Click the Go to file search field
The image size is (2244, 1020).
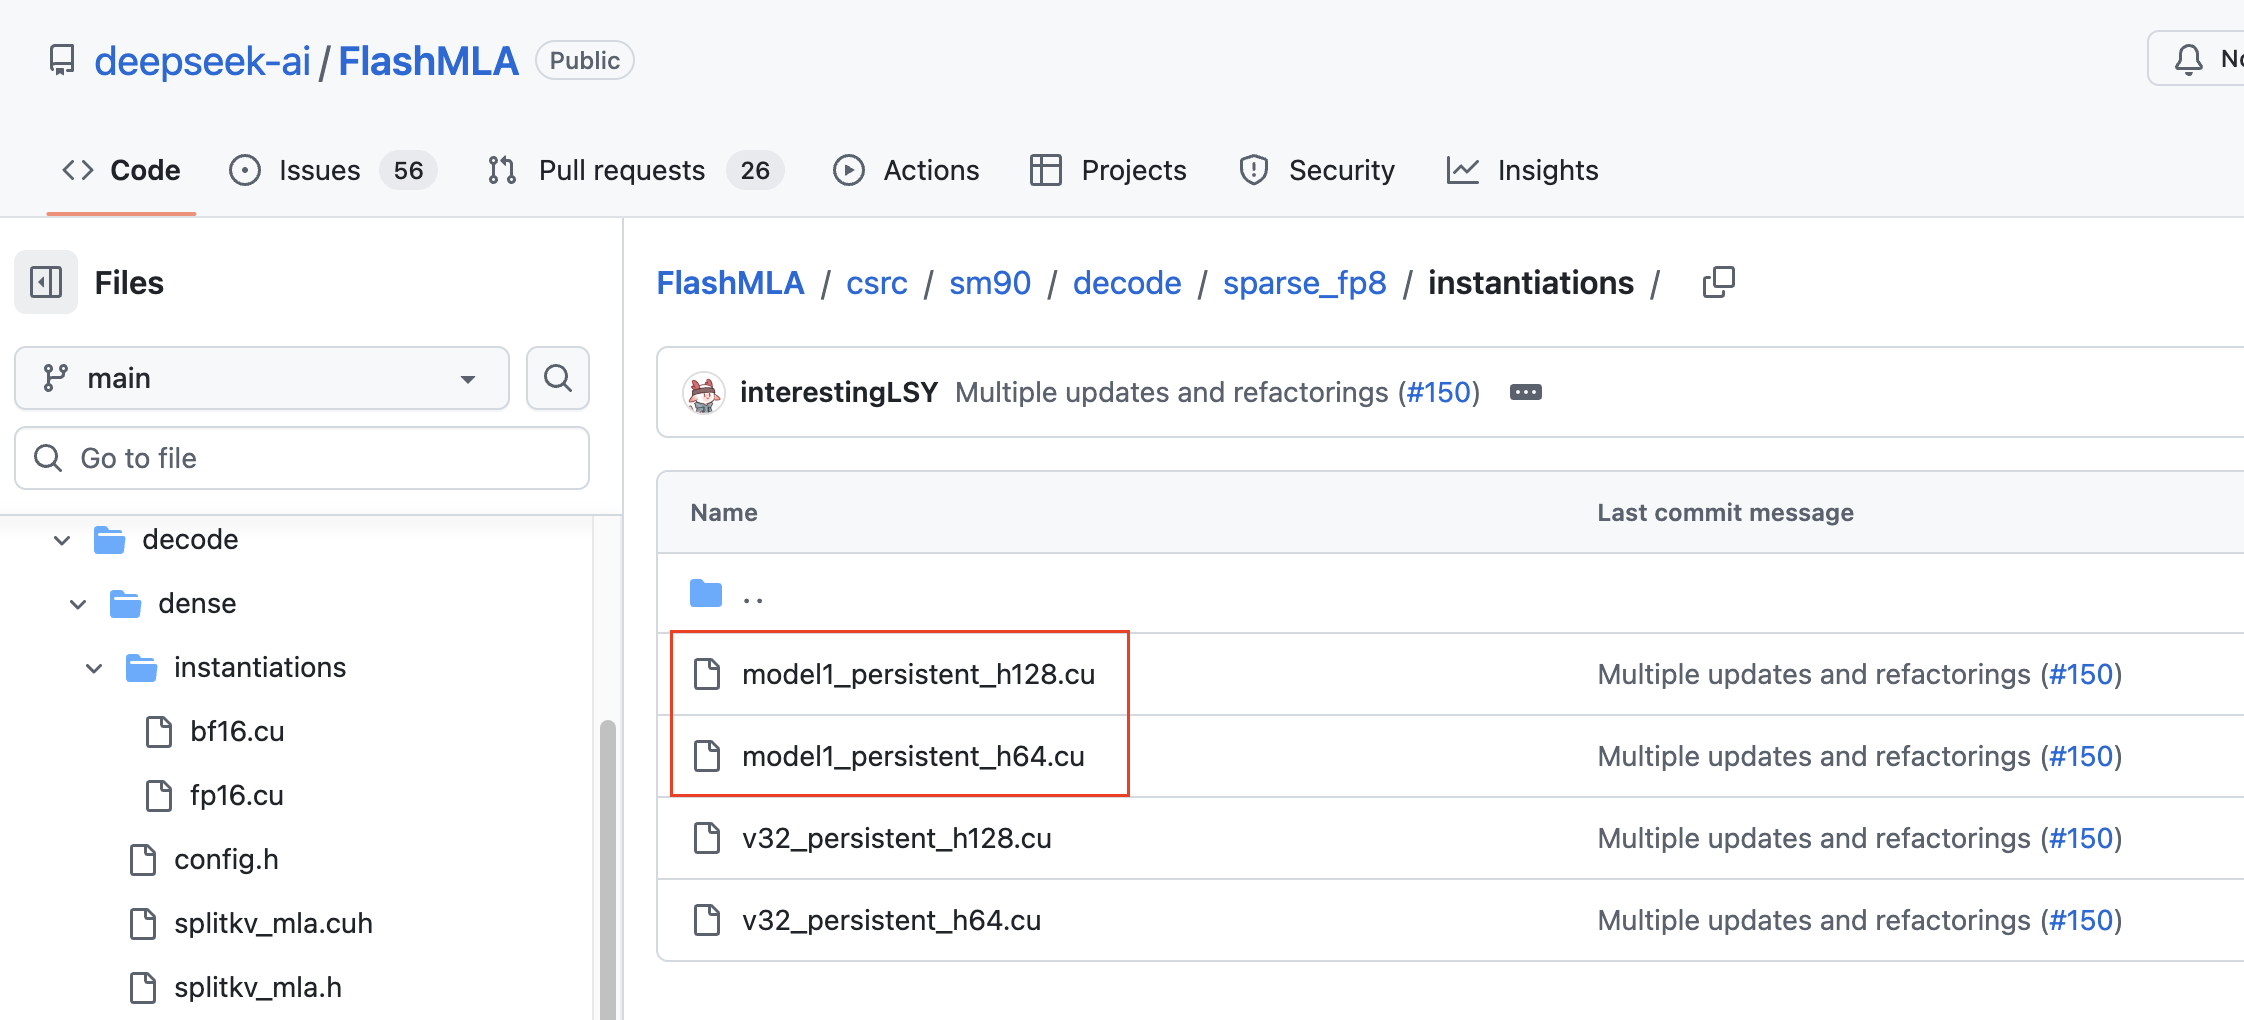pos(302,458)
